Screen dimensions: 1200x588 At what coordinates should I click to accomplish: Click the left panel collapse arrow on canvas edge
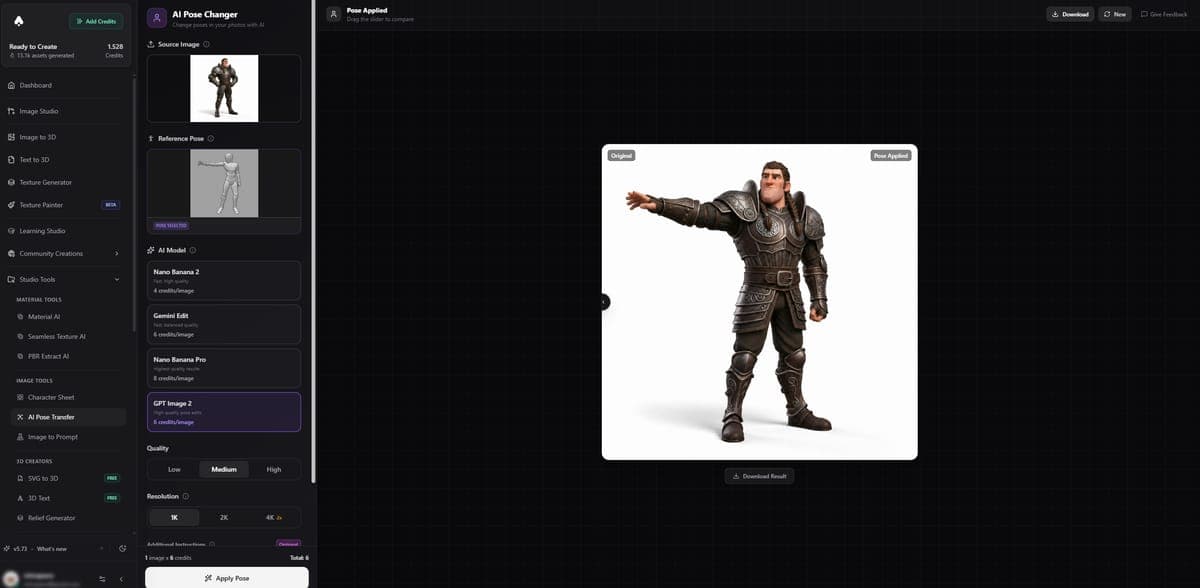[605, 301]
